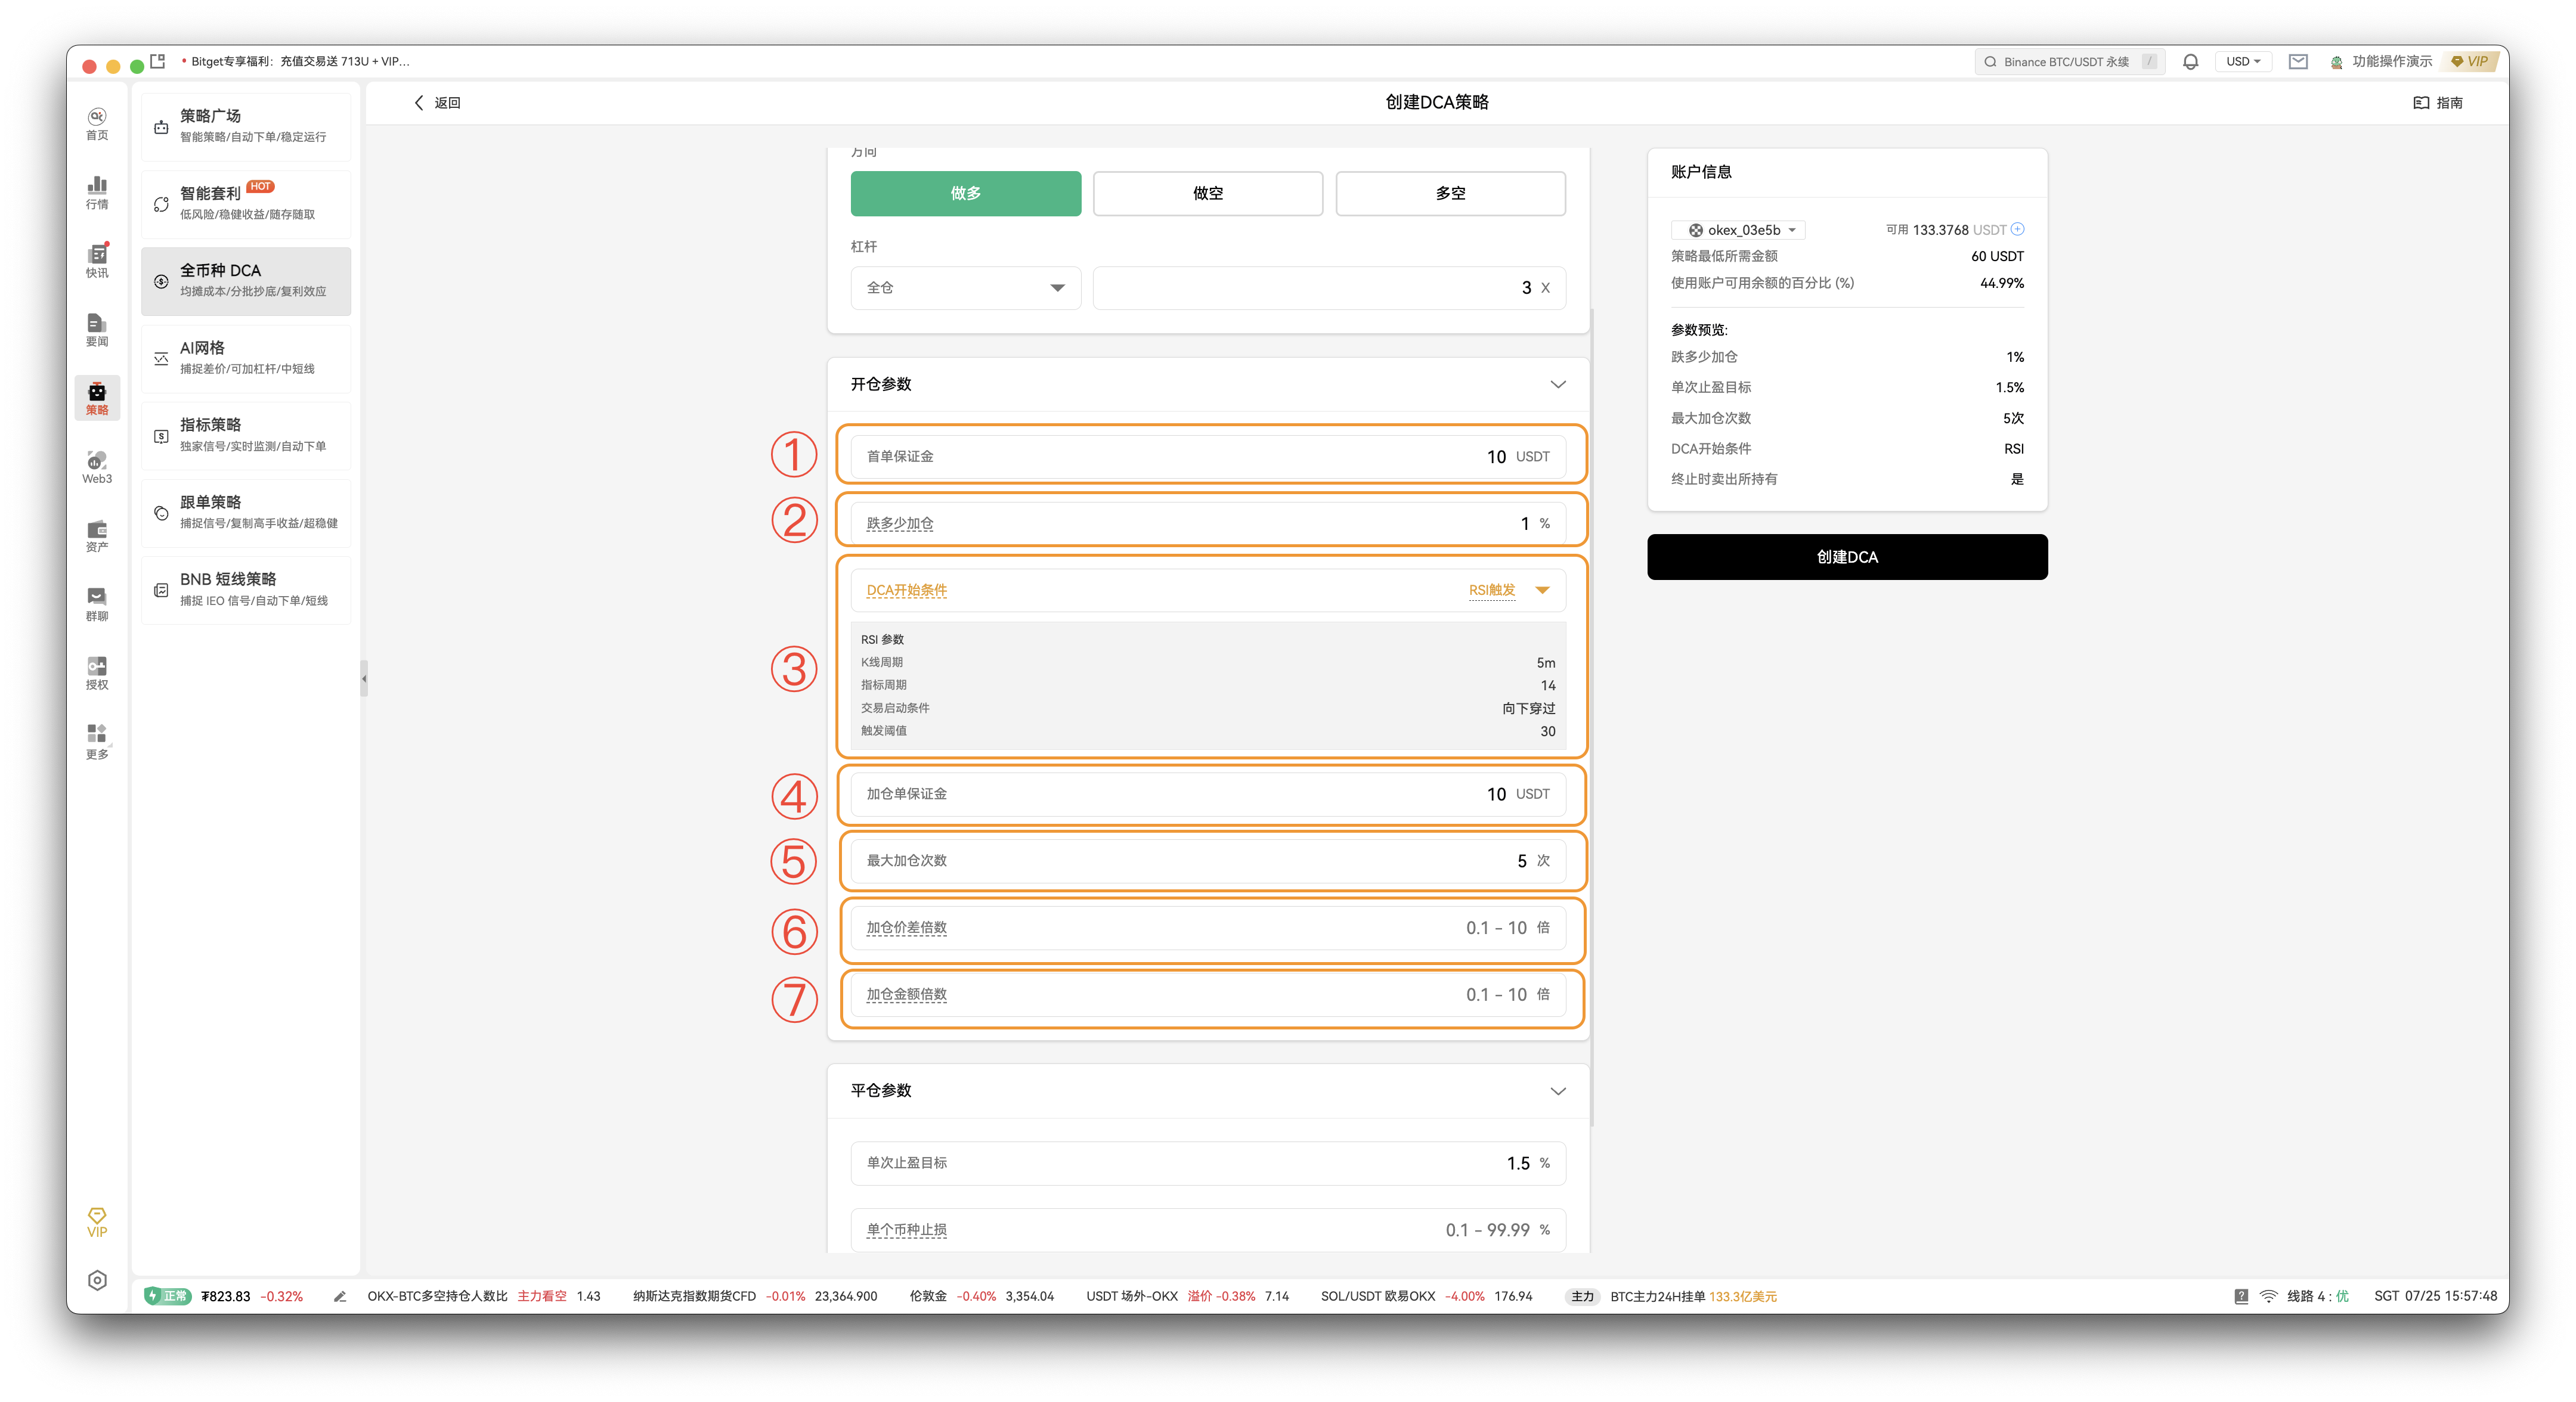
Task: Select 做多 long direction
Action: point(965,193)
